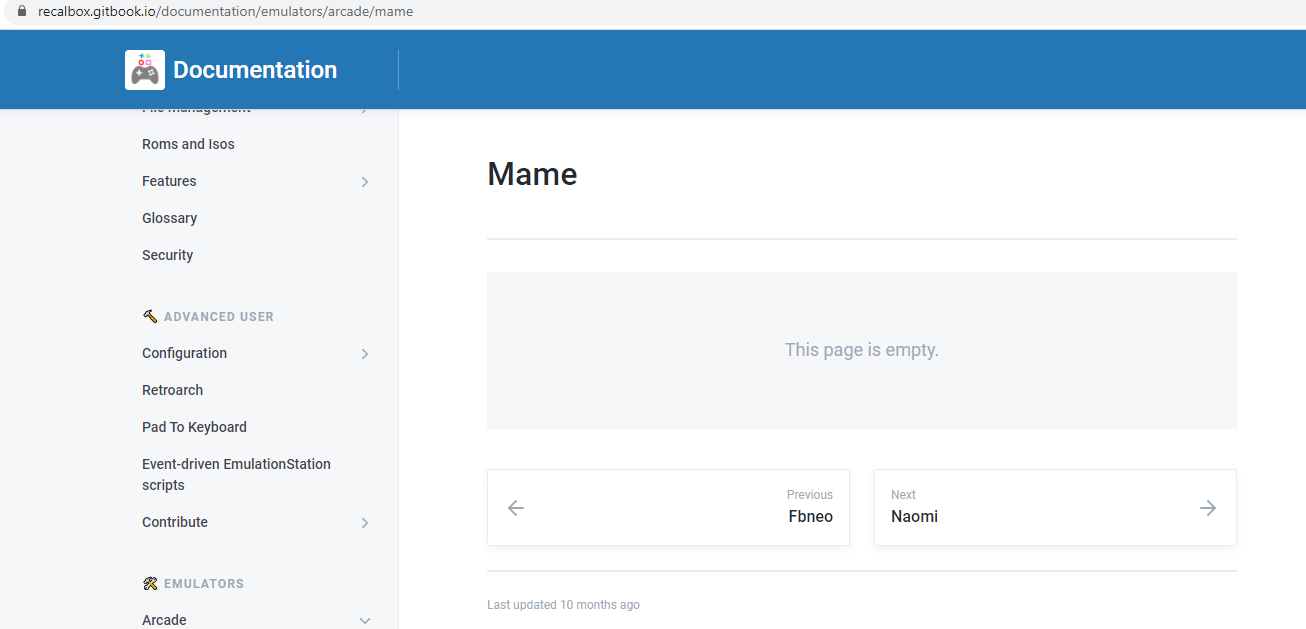Open the Documentation home title link

click(255, 70)
